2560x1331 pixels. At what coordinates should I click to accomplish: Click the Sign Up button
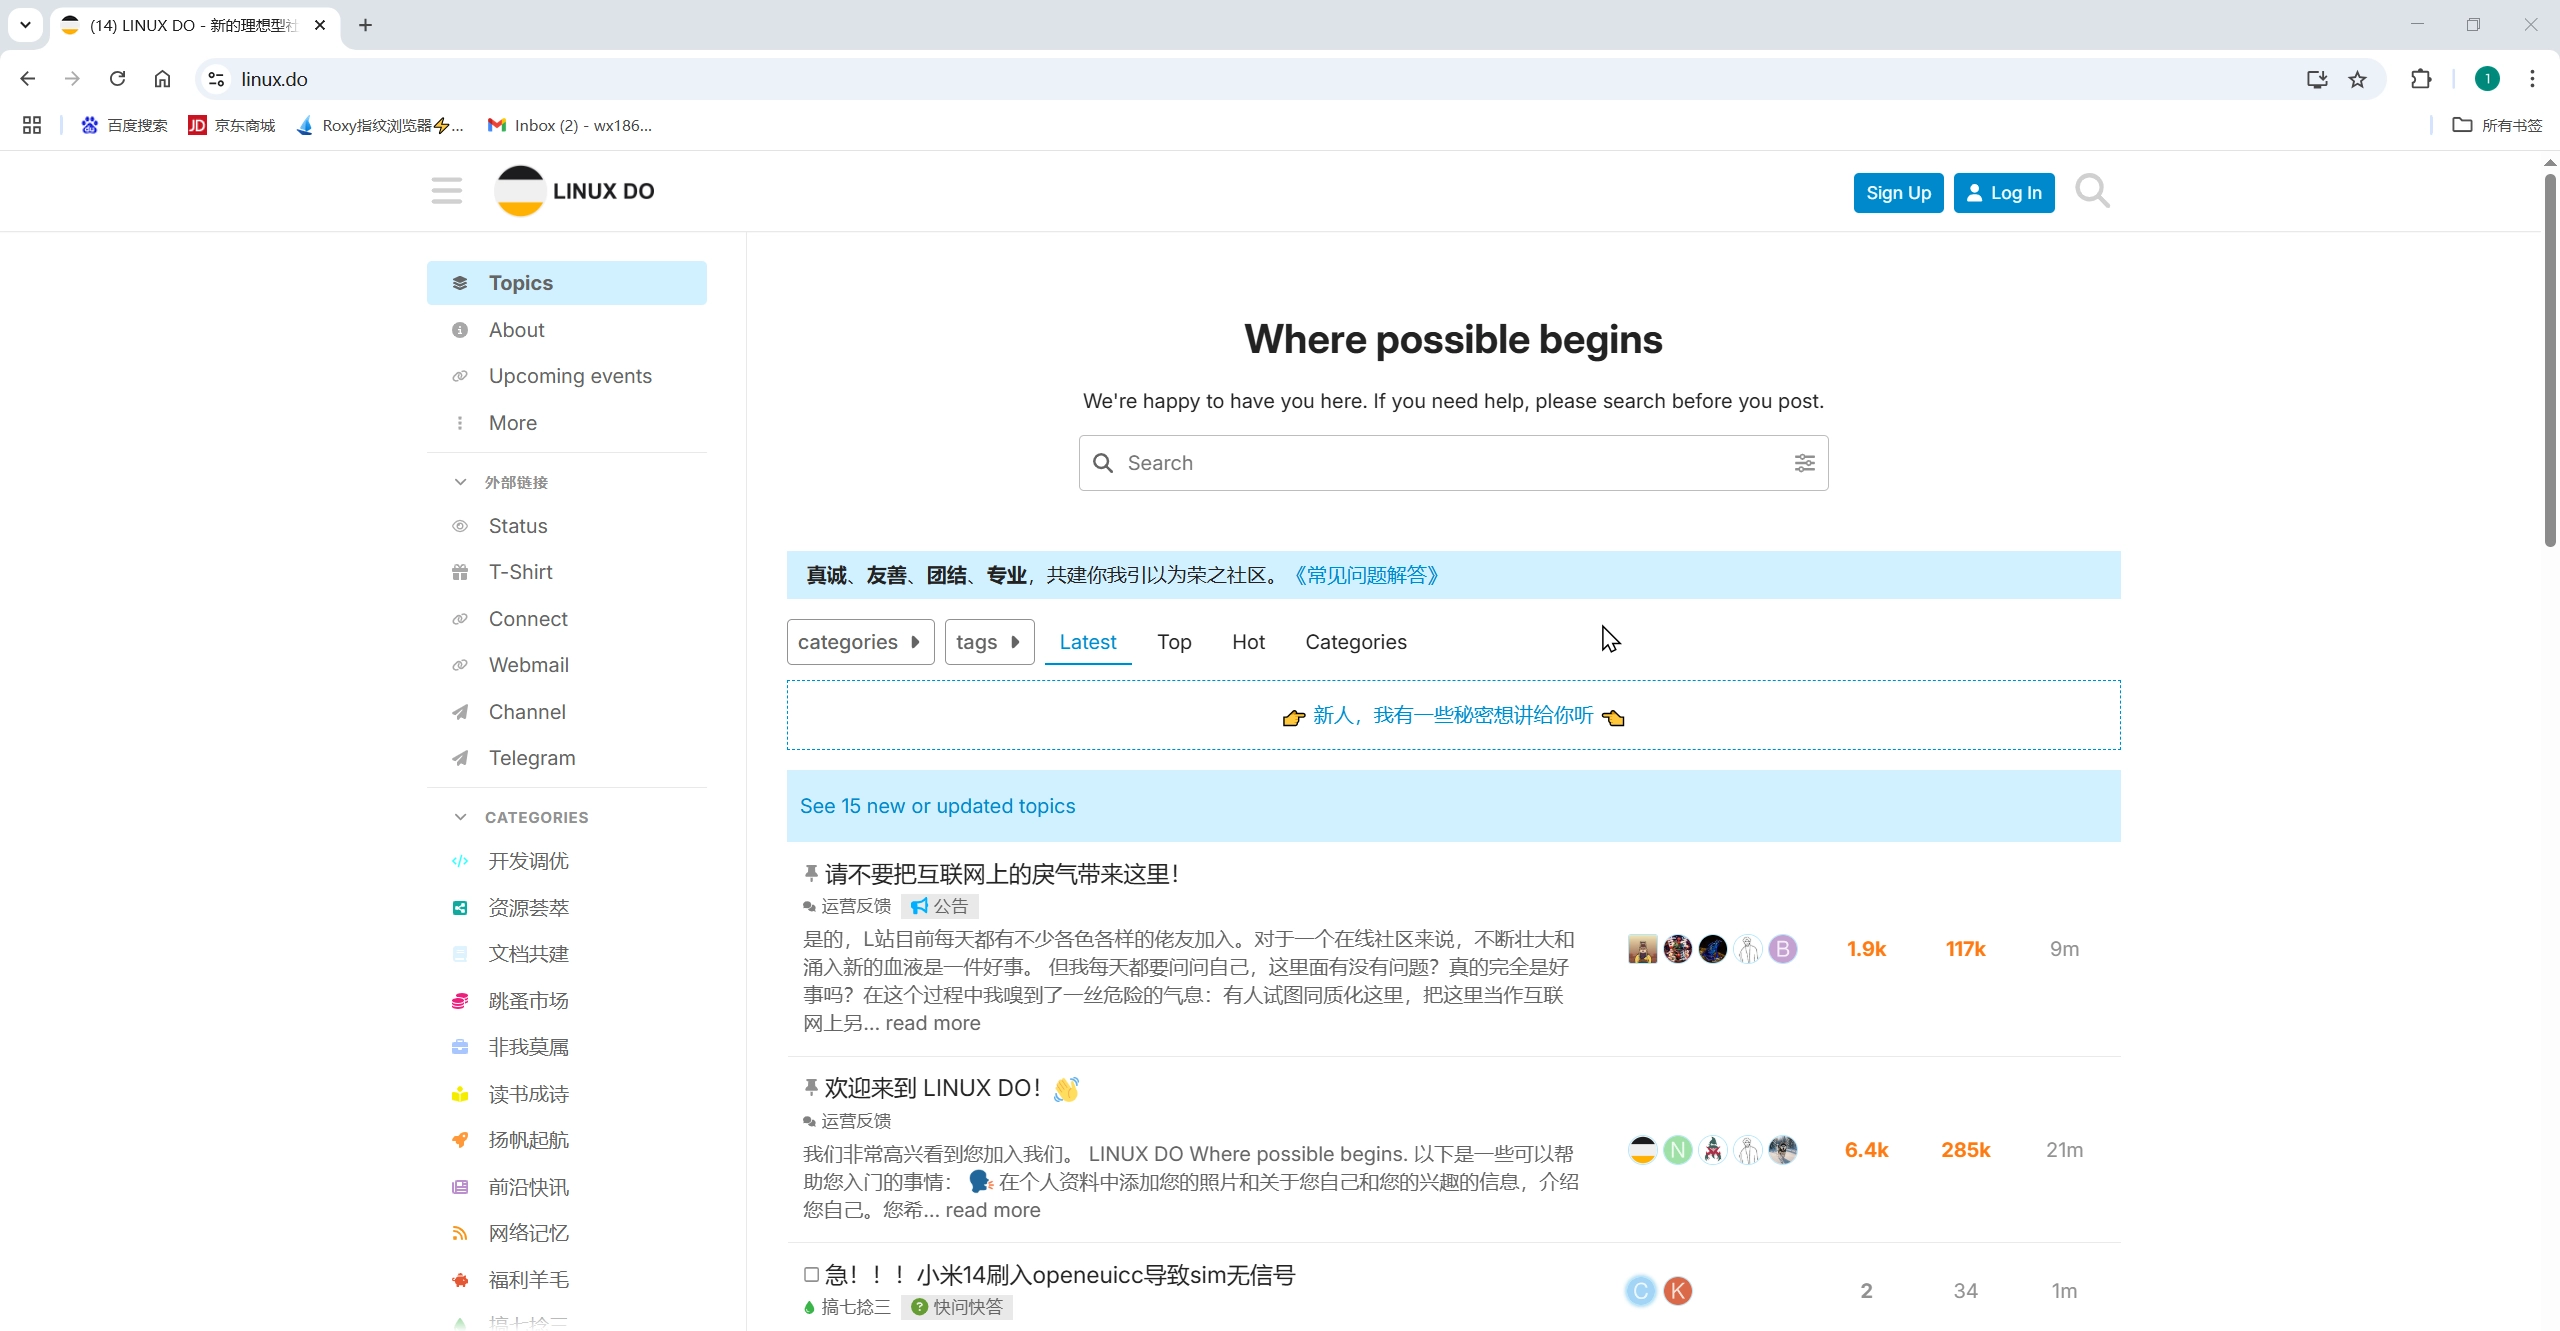1897,193
